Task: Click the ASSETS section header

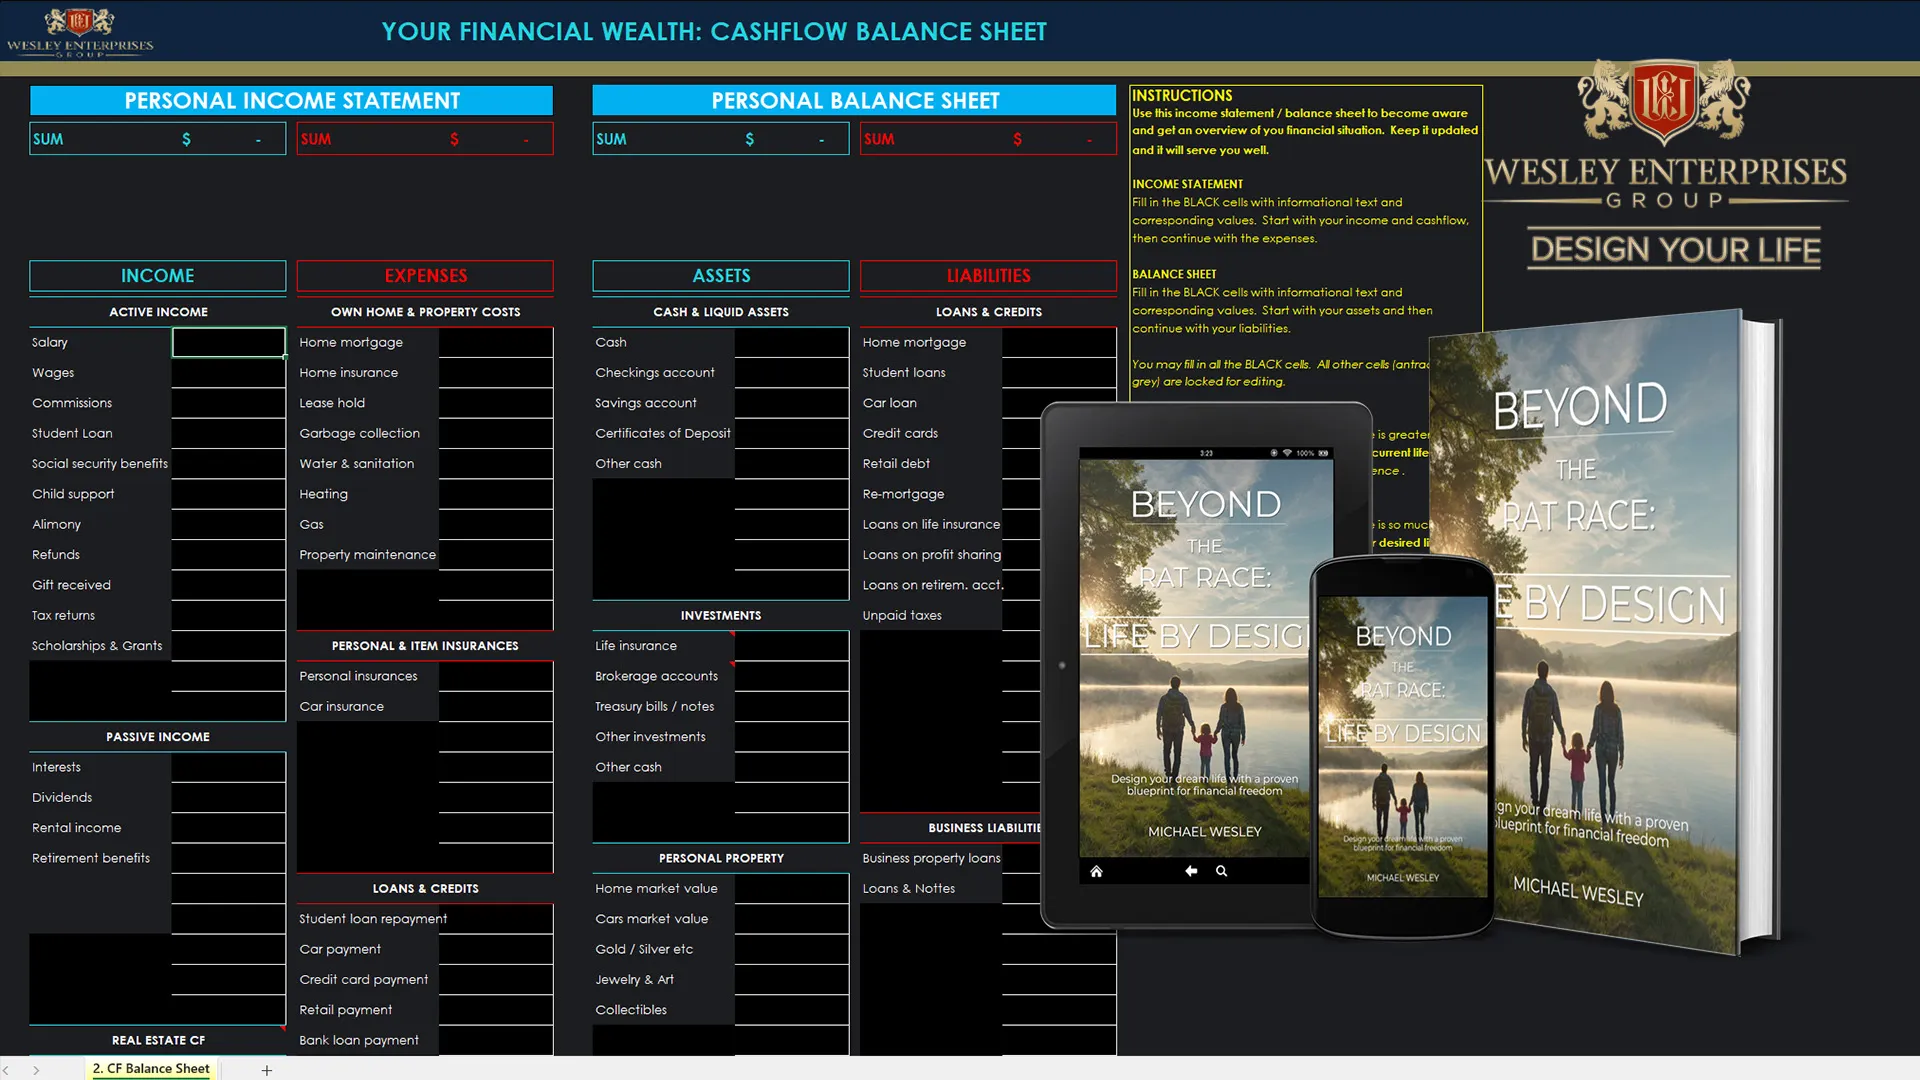Action: point(721,276)
